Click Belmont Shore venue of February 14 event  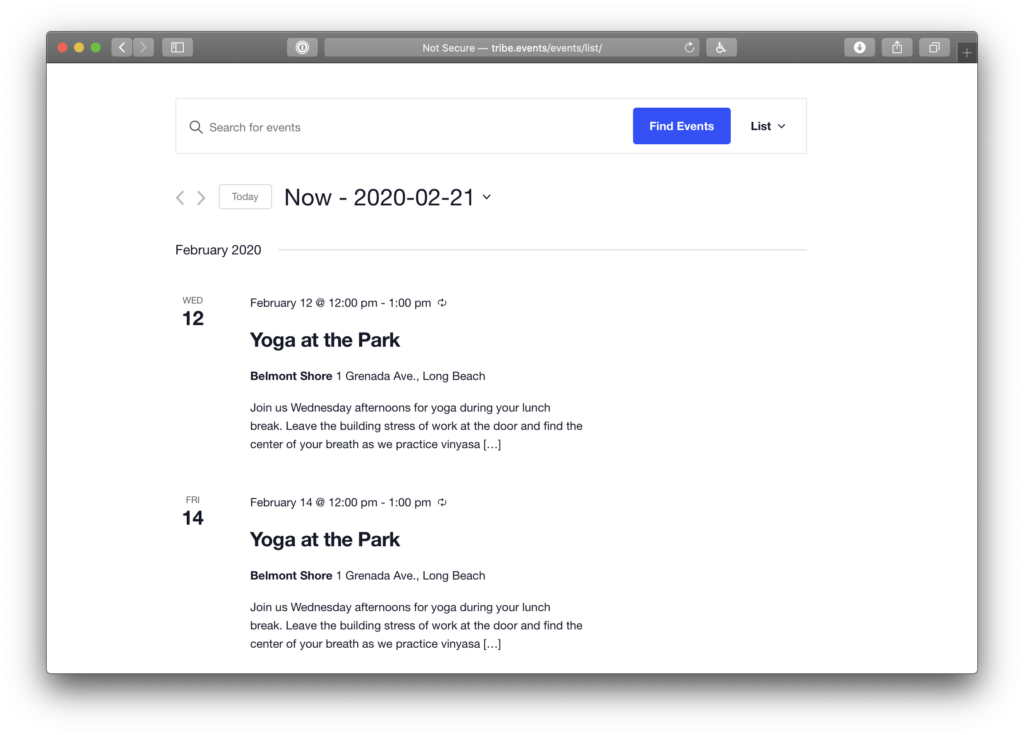[291, 575]
